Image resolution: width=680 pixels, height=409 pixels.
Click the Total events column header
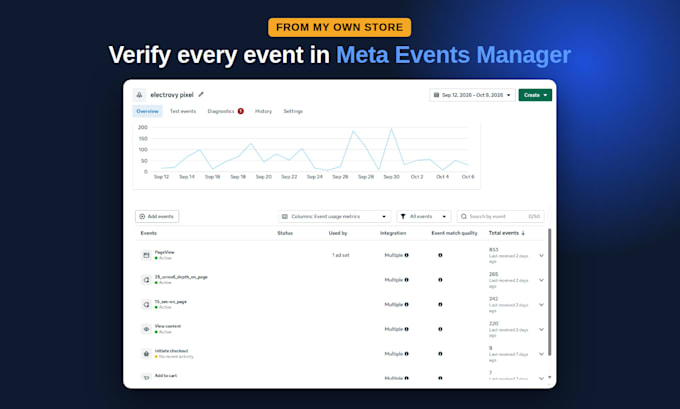coord(503,233)
